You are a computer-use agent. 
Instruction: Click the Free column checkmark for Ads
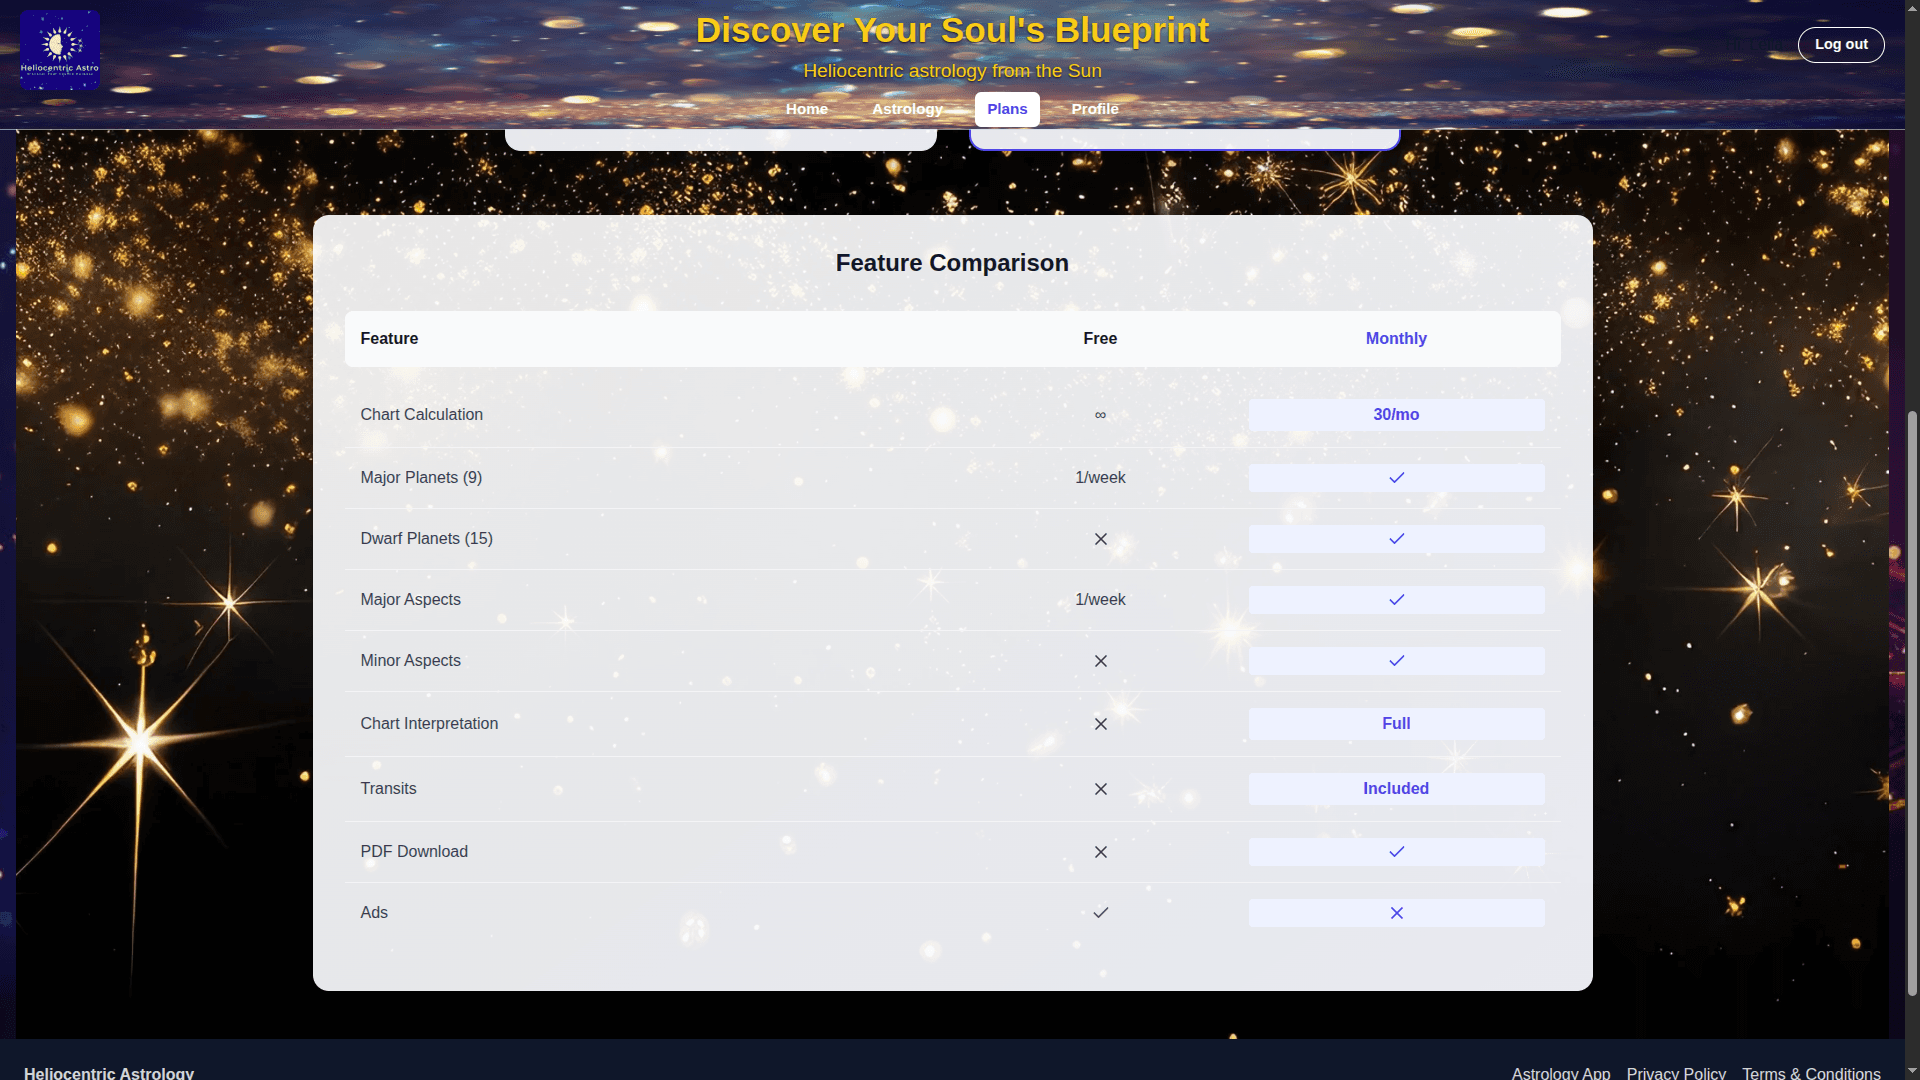(x=1100, y=912)
